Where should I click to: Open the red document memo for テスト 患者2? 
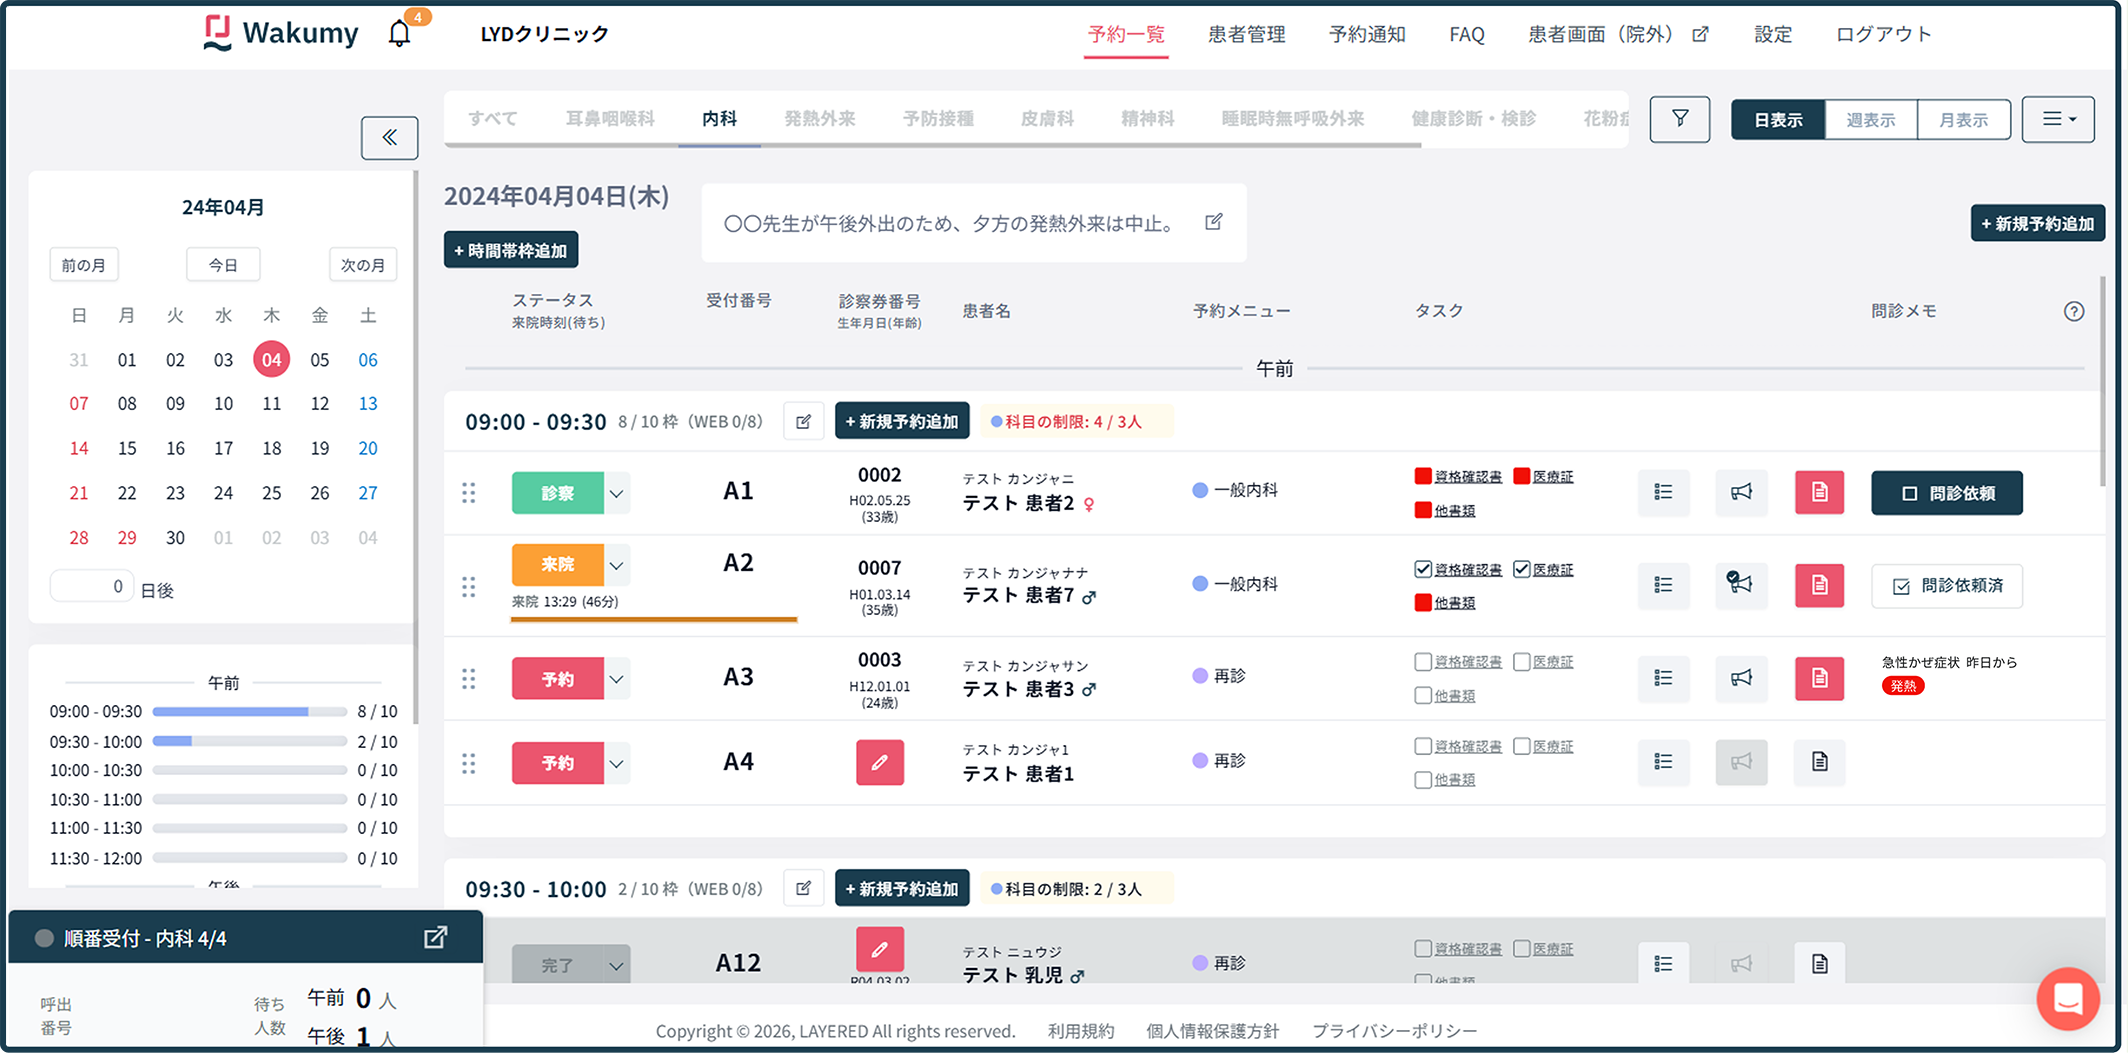(x=1819, y=492)
